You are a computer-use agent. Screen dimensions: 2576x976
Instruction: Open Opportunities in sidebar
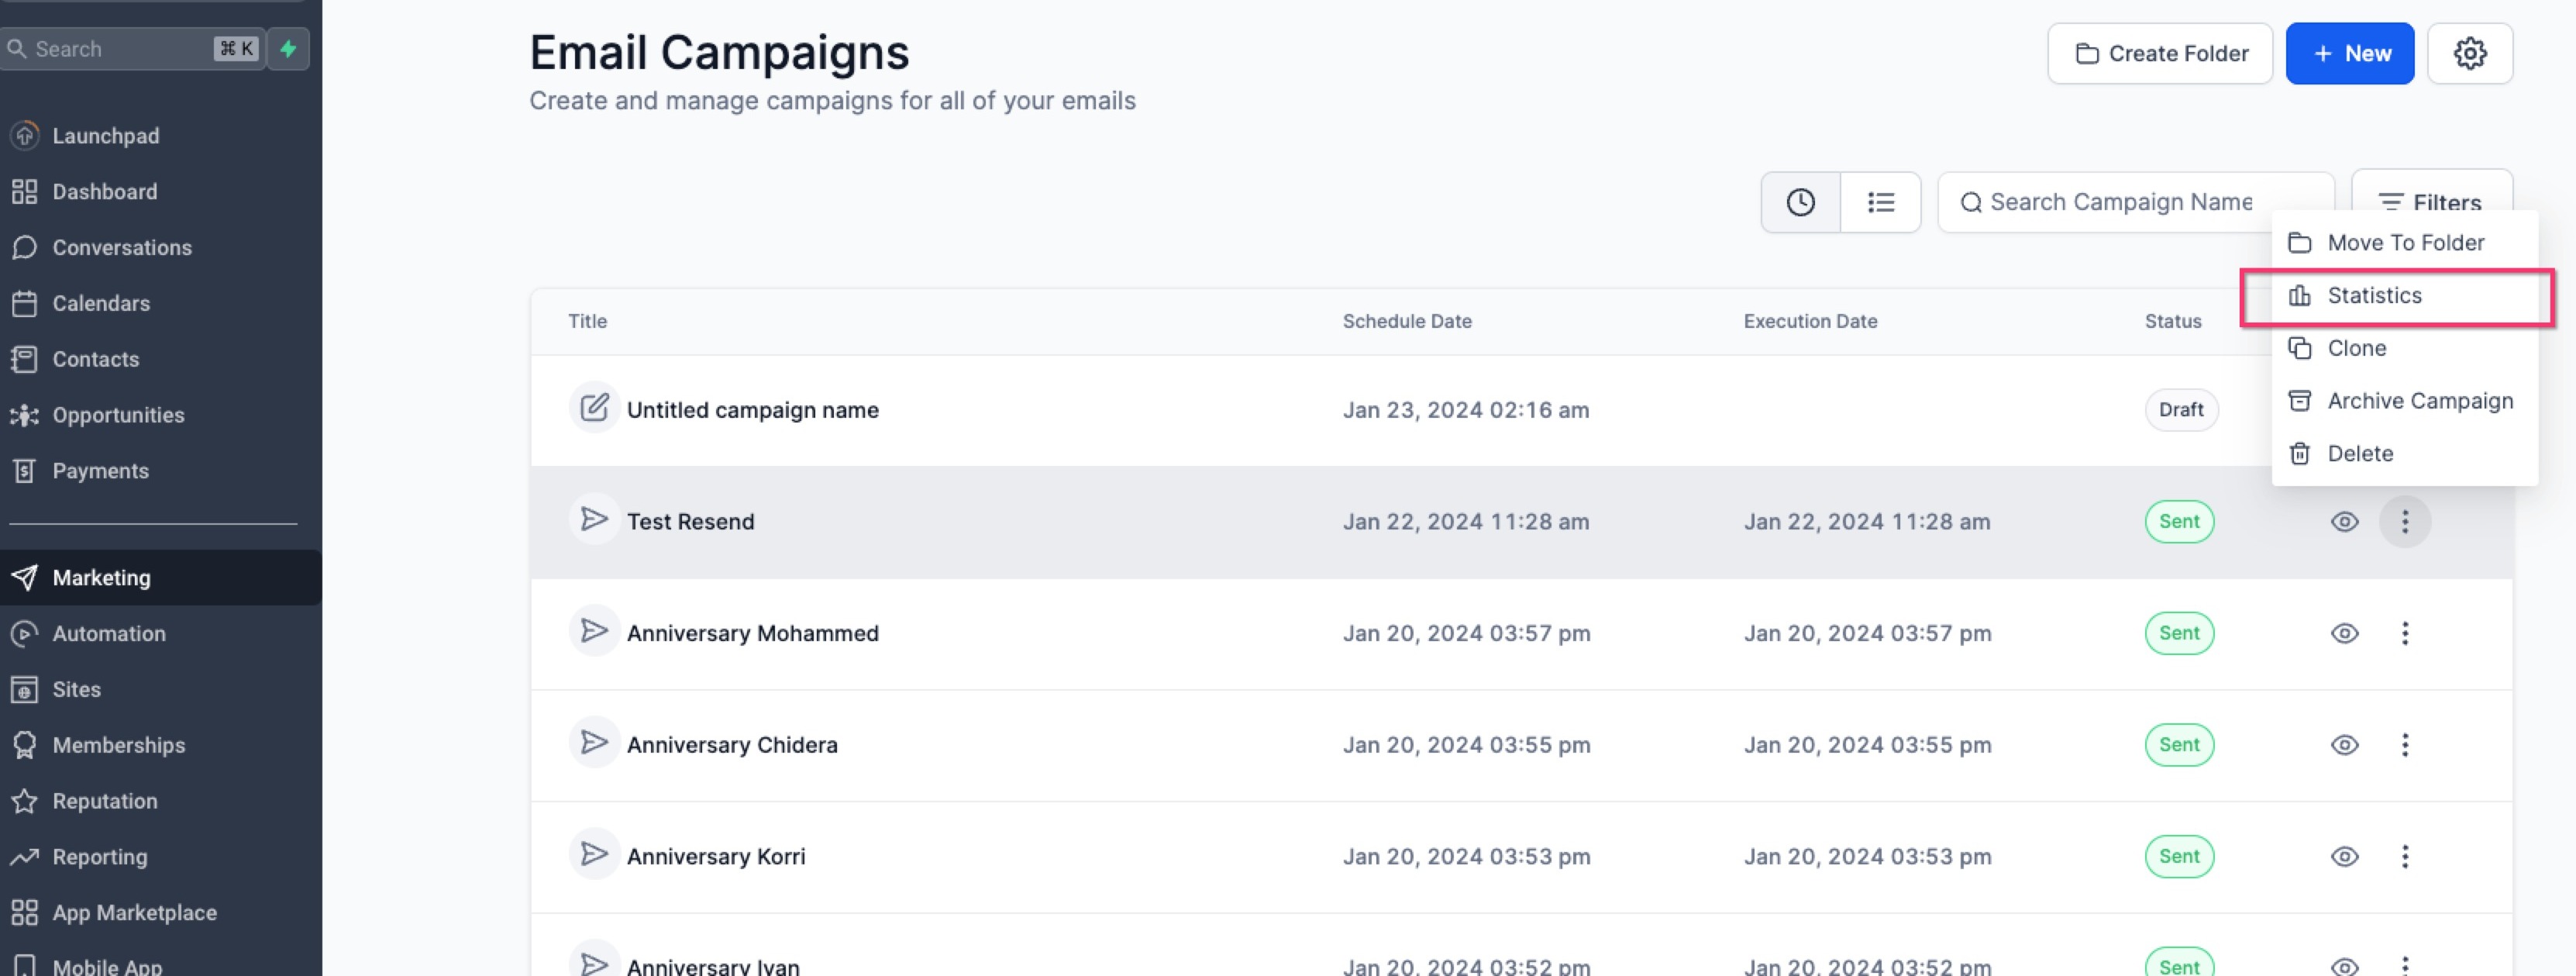point(118,414)
